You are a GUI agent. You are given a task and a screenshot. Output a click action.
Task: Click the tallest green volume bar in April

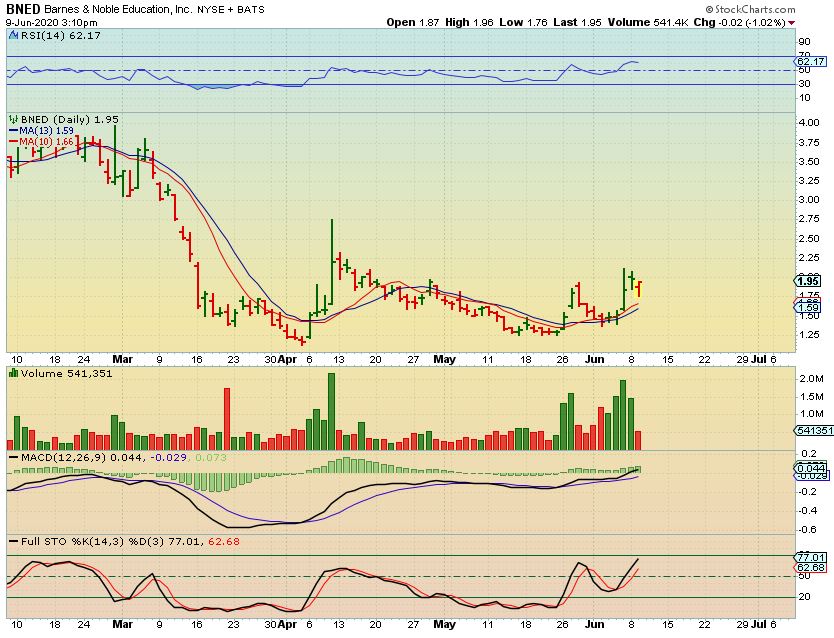(331, 412)
